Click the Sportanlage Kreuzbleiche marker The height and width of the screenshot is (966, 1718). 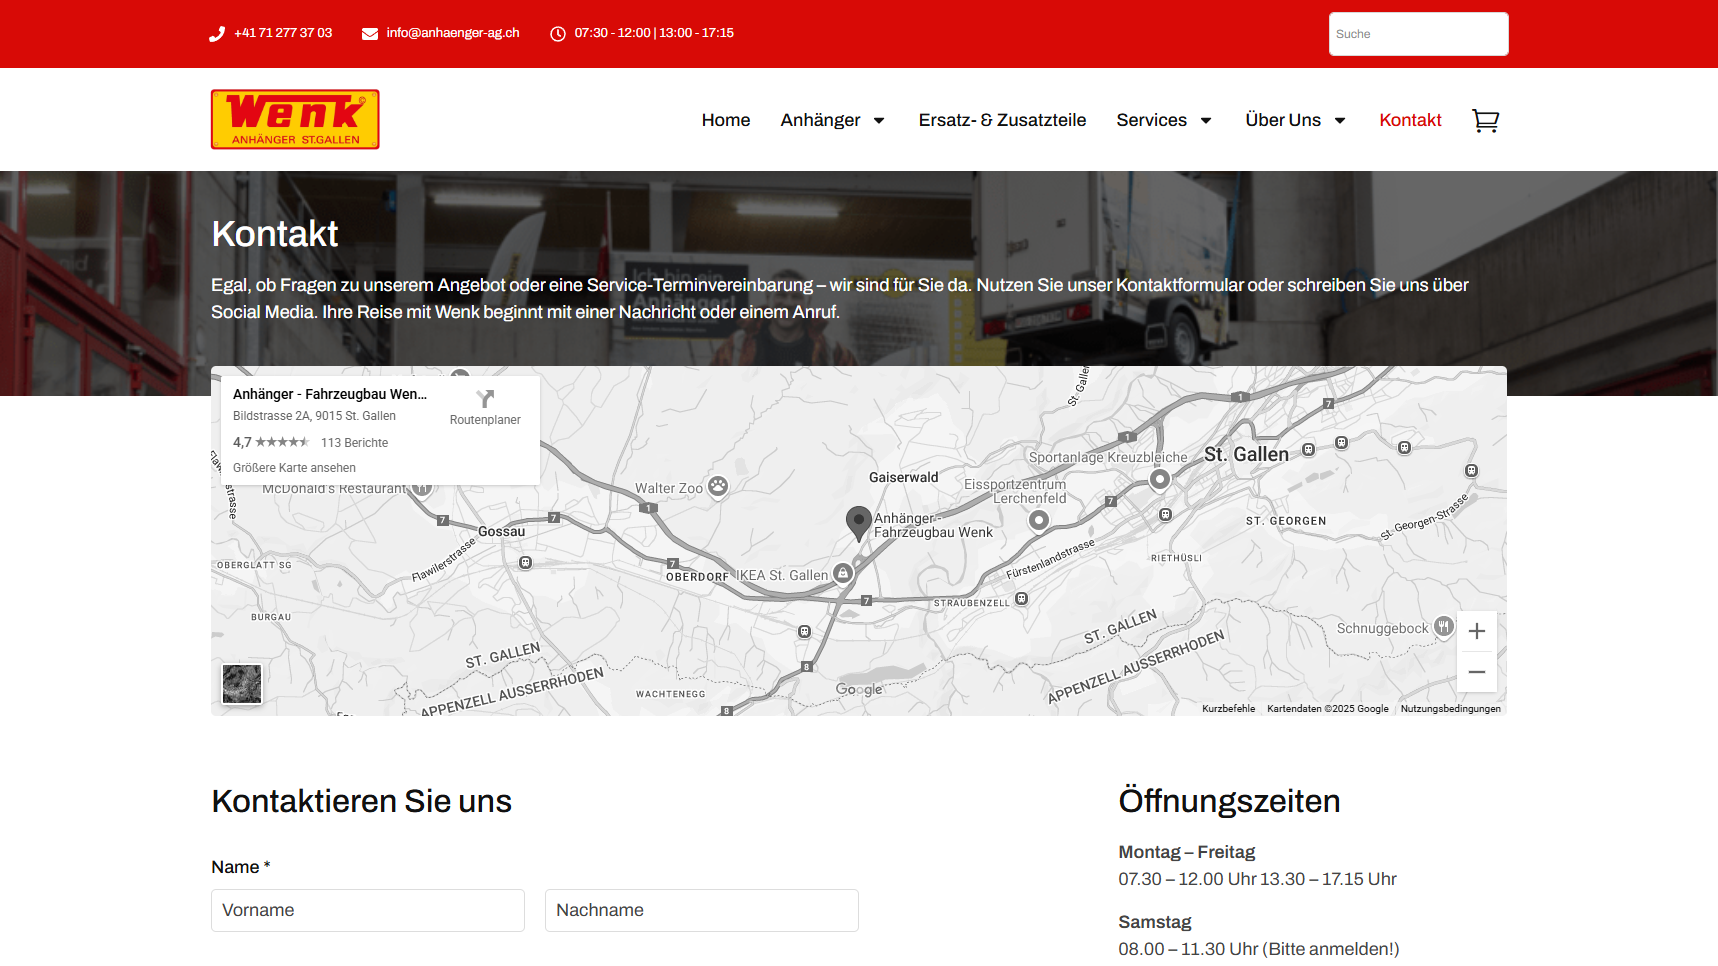click(x=1159, y=479)
